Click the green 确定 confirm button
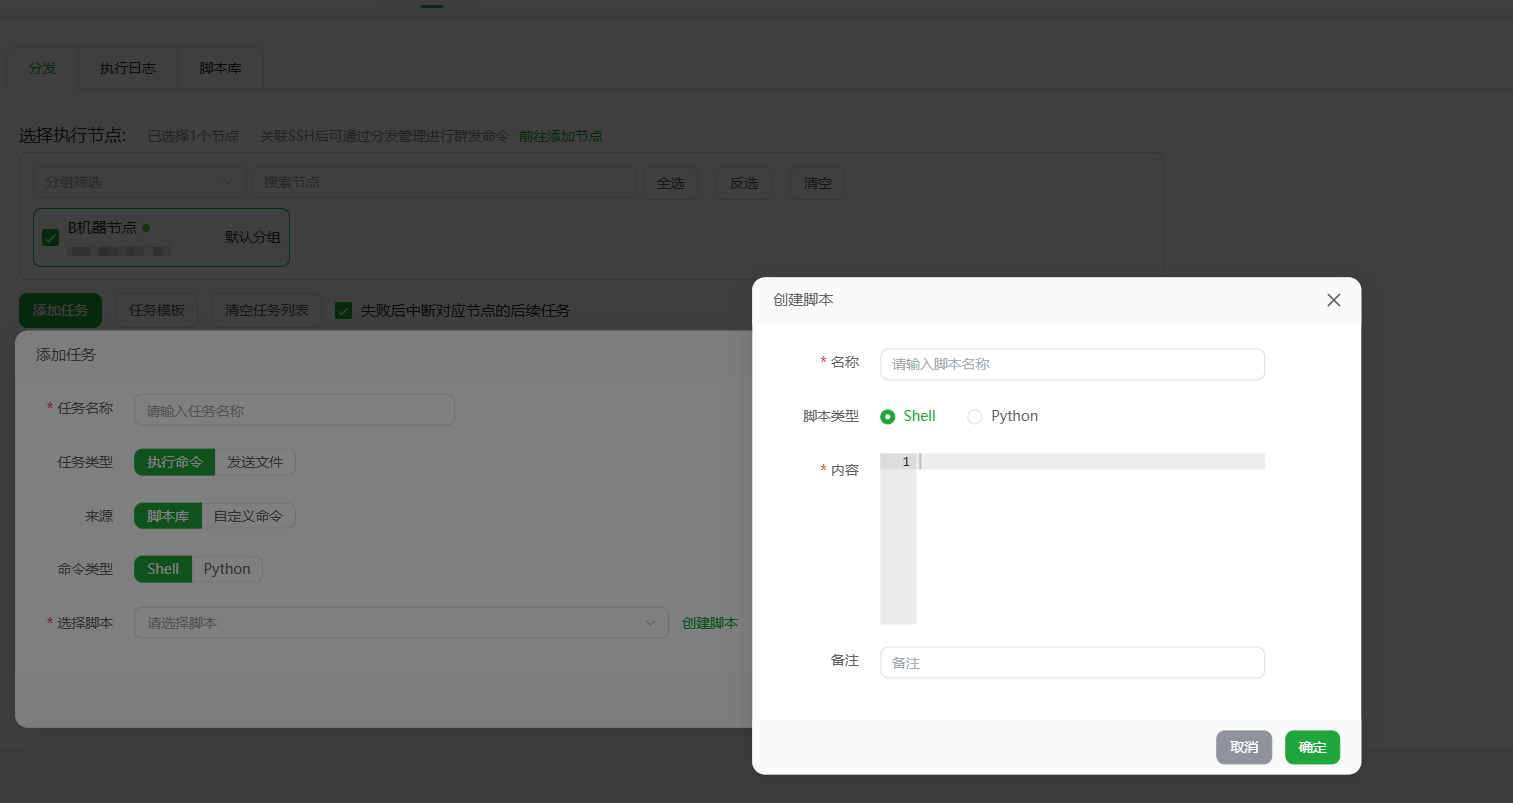The height and width of the screenshot is (803, 1513). click(1312, 747)
